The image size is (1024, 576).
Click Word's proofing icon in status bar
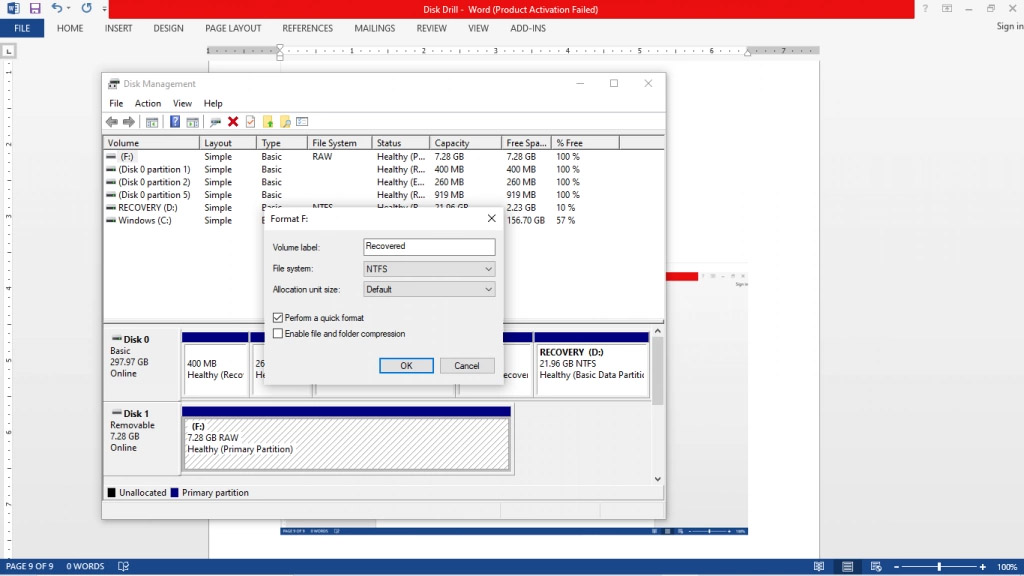point(123,567)
